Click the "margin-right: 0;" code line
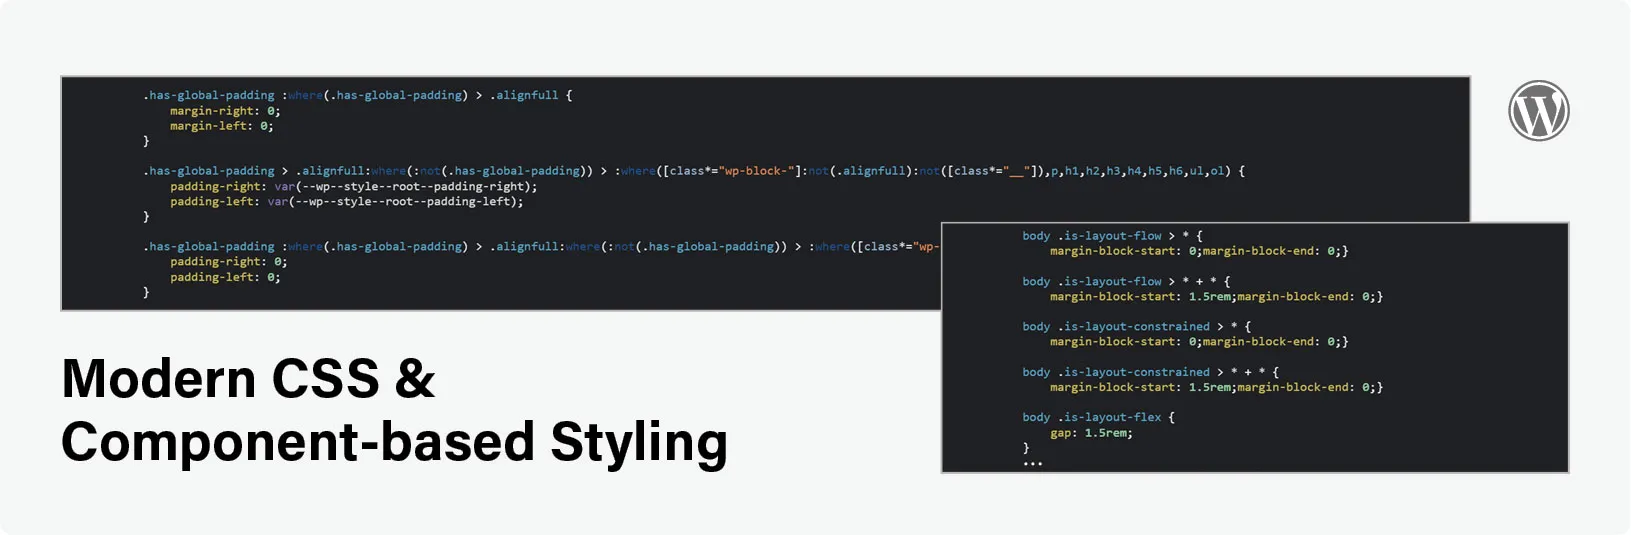The height and width of the screenshot is (535, 1631). click(x=224, y=111)
